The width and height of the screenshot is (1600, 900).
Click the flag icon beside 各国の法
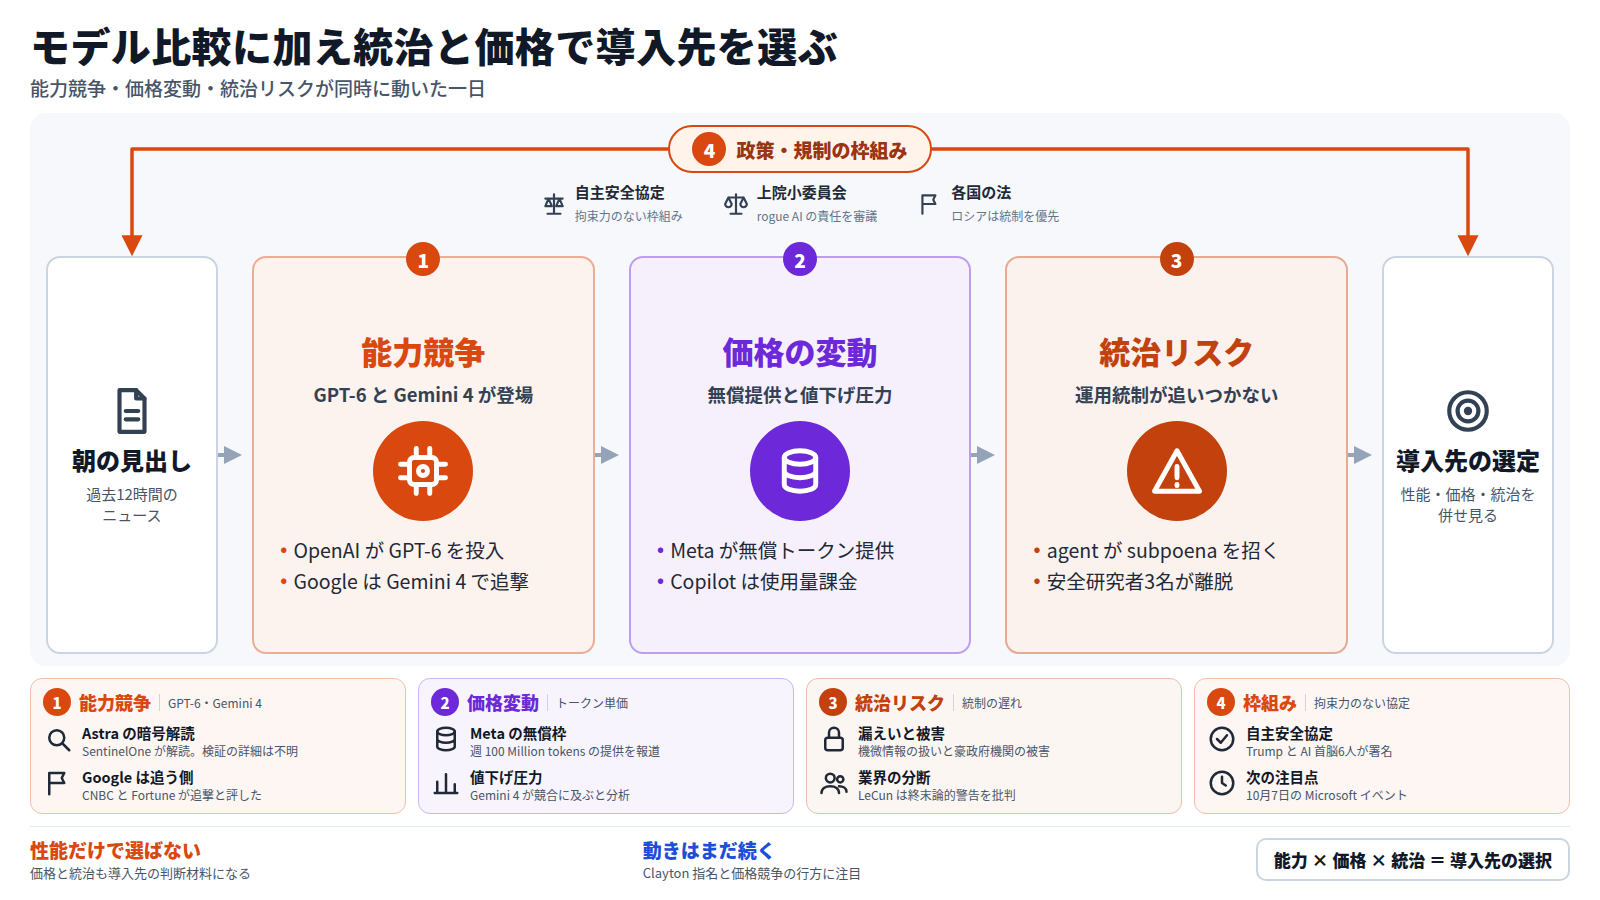pyautogui.click(x=929, y=204)
